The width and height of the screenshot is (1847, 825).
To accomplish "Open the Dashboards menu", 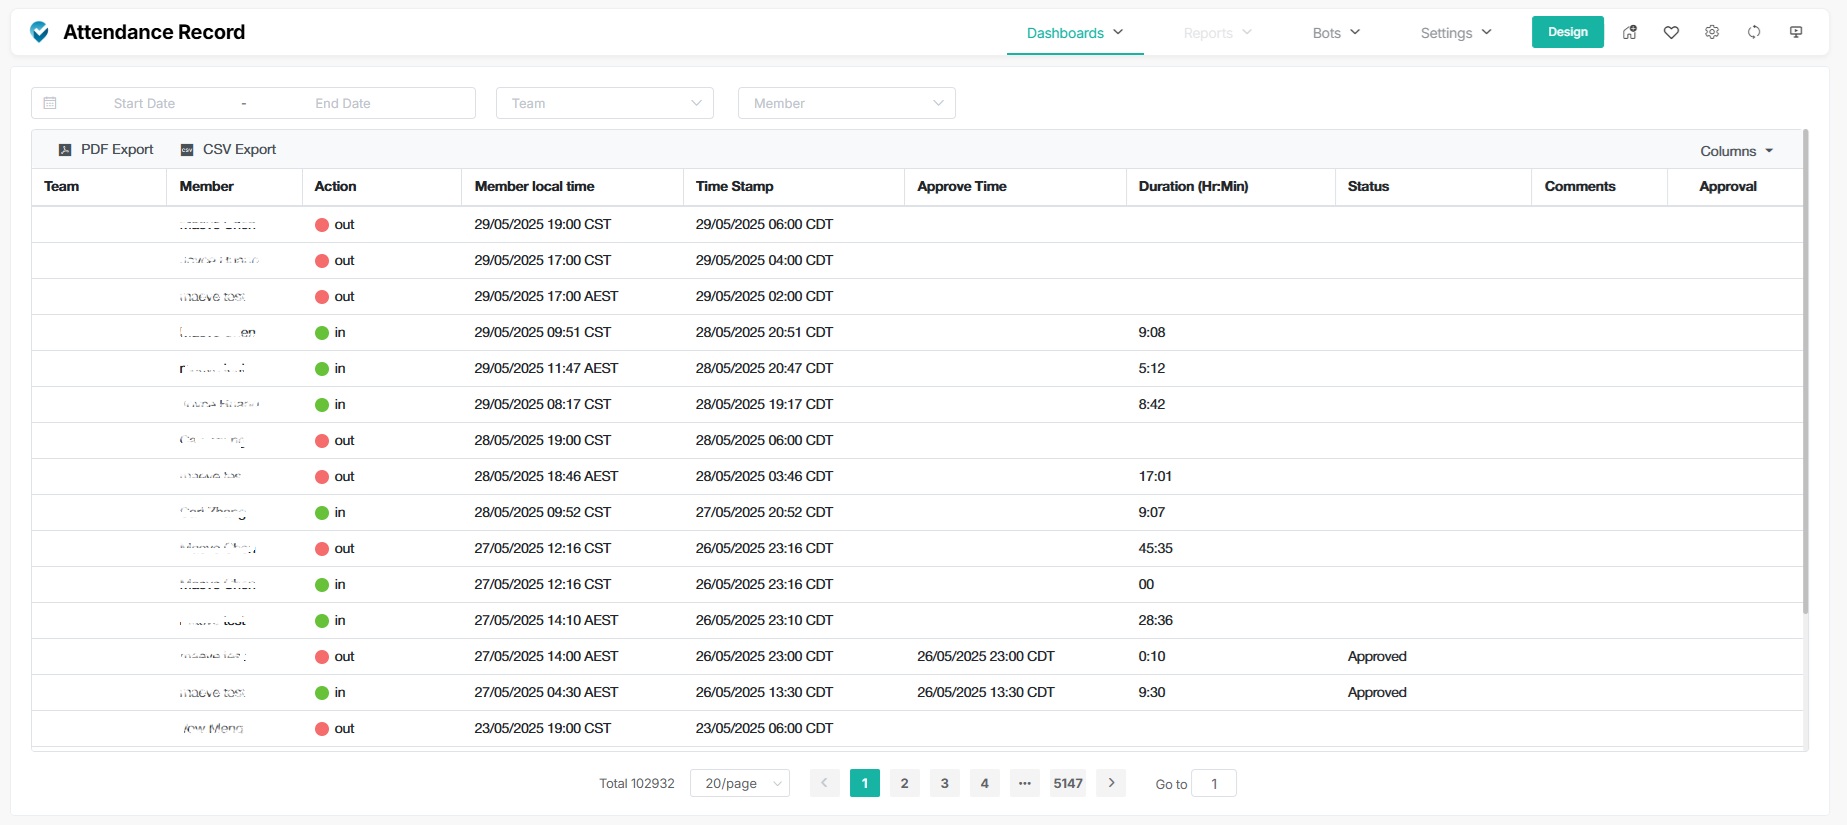I will click(x=1074, y=33).
